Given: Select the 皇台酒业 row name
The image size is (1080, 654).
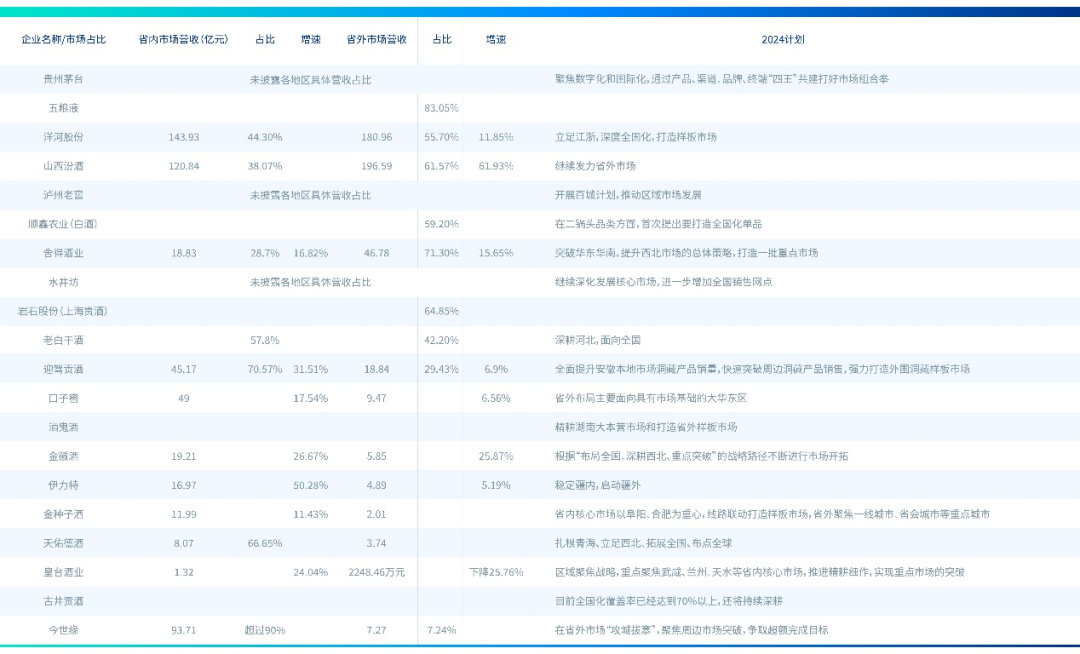Looking at the screenshot, I should pyautogui.click(x=63, y=571).
